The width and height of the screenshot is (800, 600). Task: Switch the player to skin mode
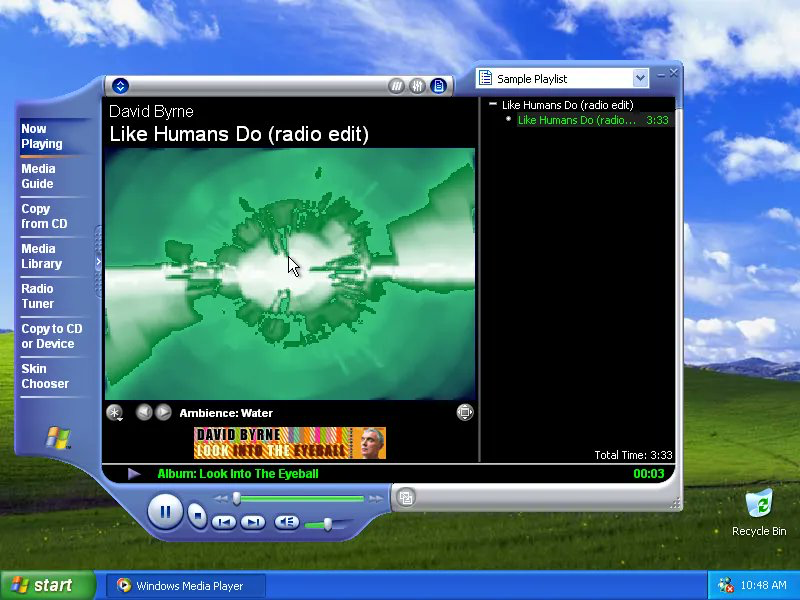pyautogui.click(x=403, y=497)
